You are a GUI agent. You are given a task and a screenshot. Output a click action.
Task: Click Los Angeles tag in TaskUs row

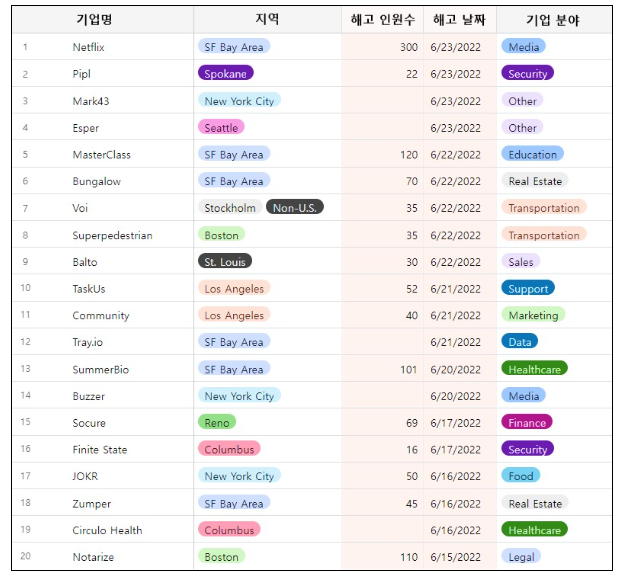(x=234, y=288)
